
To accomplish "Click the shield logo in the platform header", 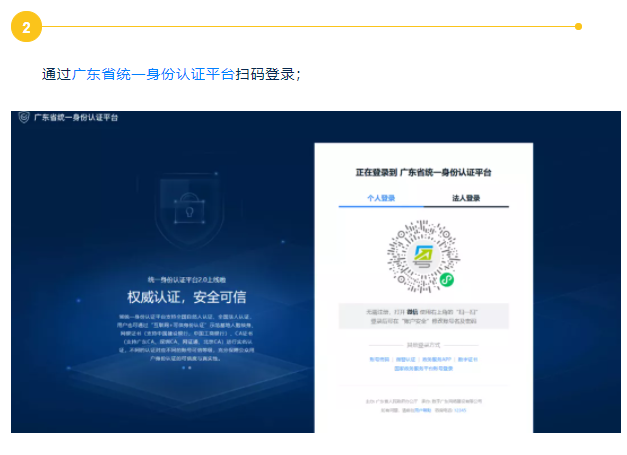I will 24,117.
